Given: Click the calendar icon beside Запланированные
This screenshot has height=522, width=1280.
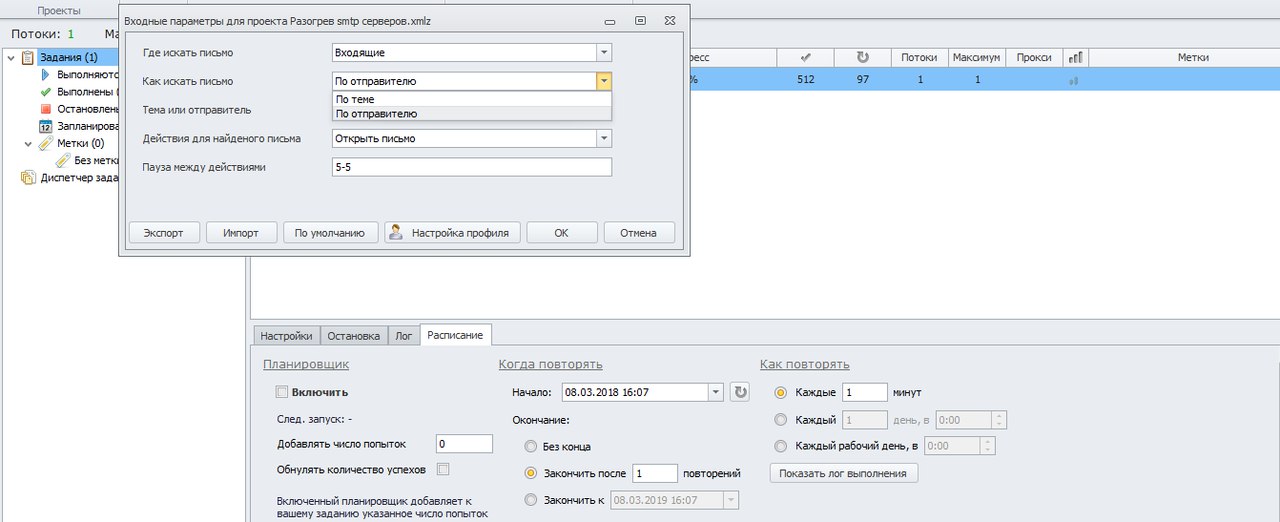Looking at the screenshot, I should pos(45,127).
